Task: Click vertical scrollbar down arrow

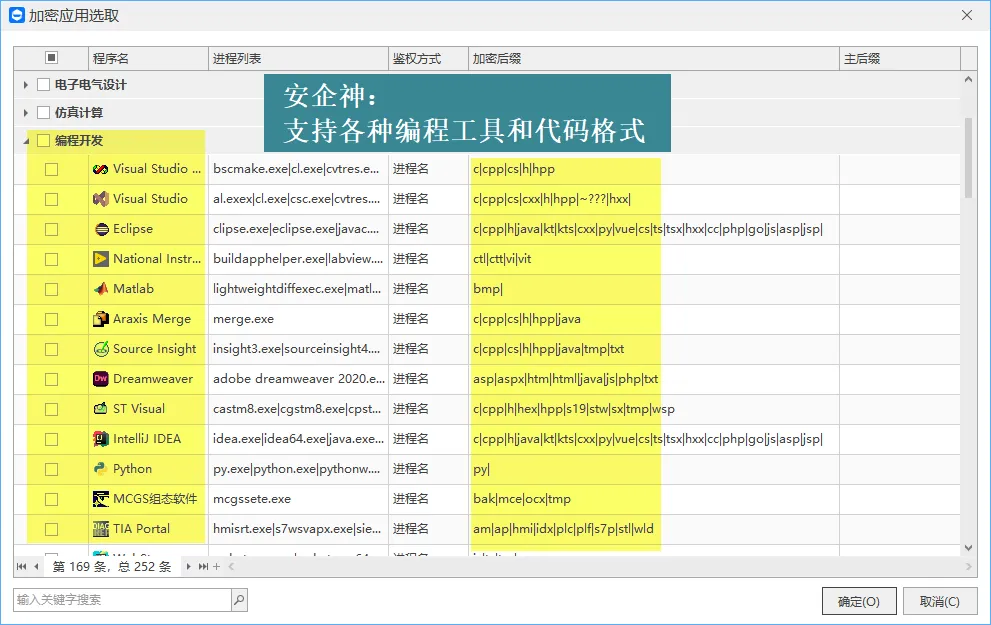Action: click(x=968, y=548)
